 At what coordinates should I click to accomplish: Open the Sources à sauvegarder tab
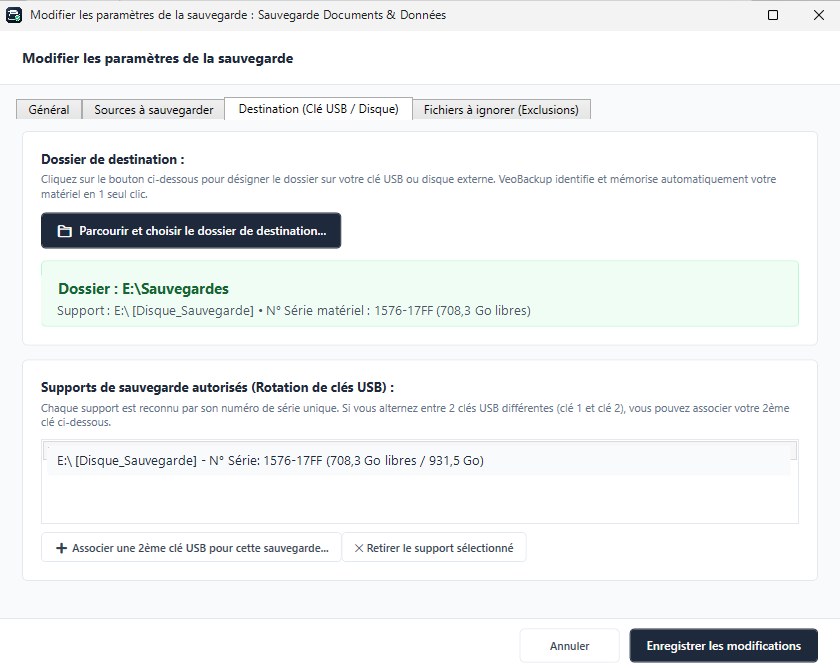coord(154,109)
